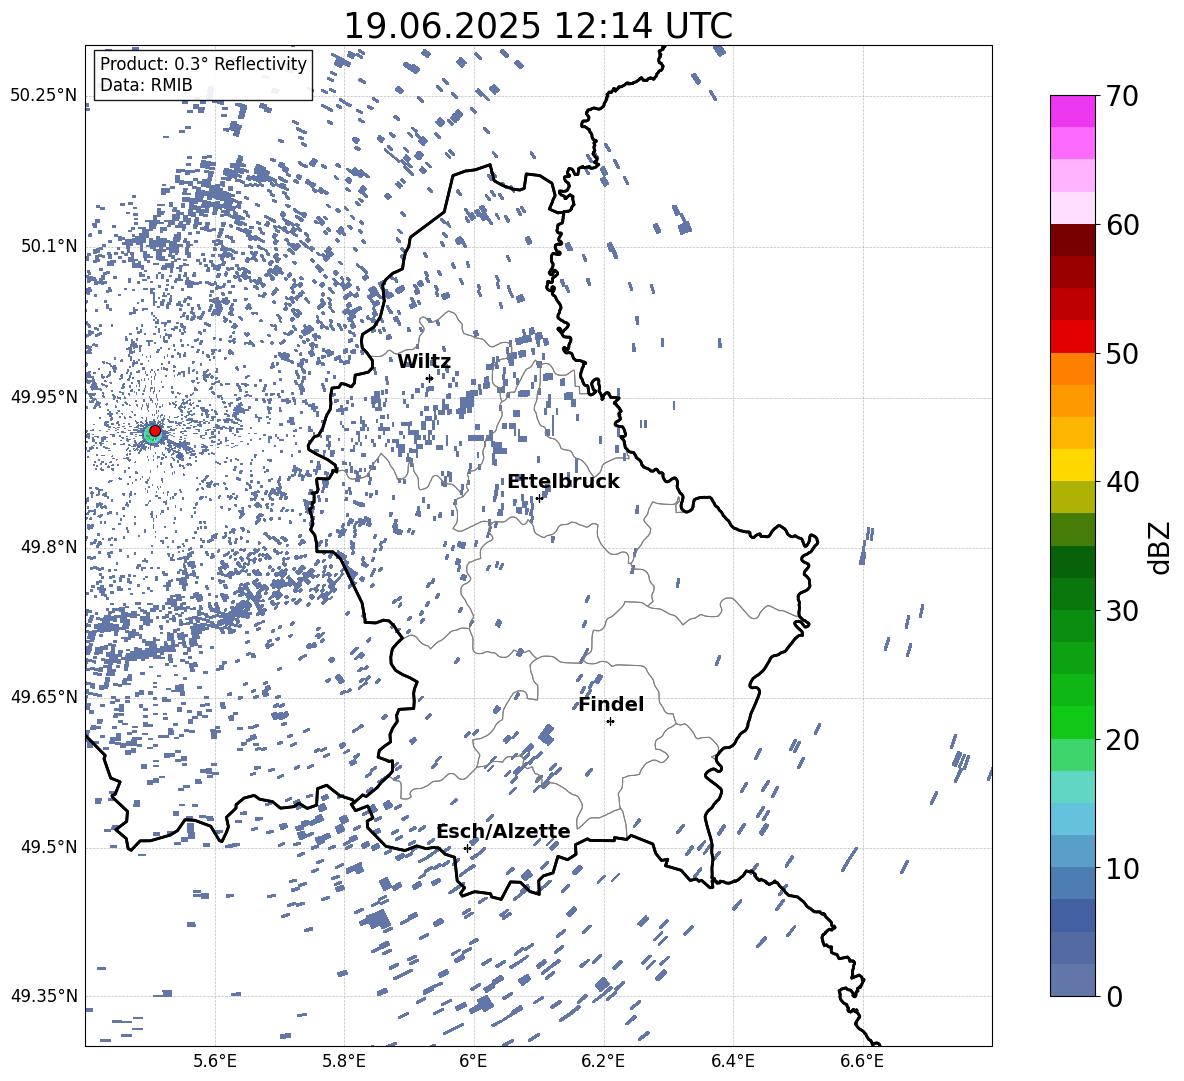The width and height of the screenshot is (1184, 1081).
Task: Click the colorbar tick label 30
Action: [1122, 611]
